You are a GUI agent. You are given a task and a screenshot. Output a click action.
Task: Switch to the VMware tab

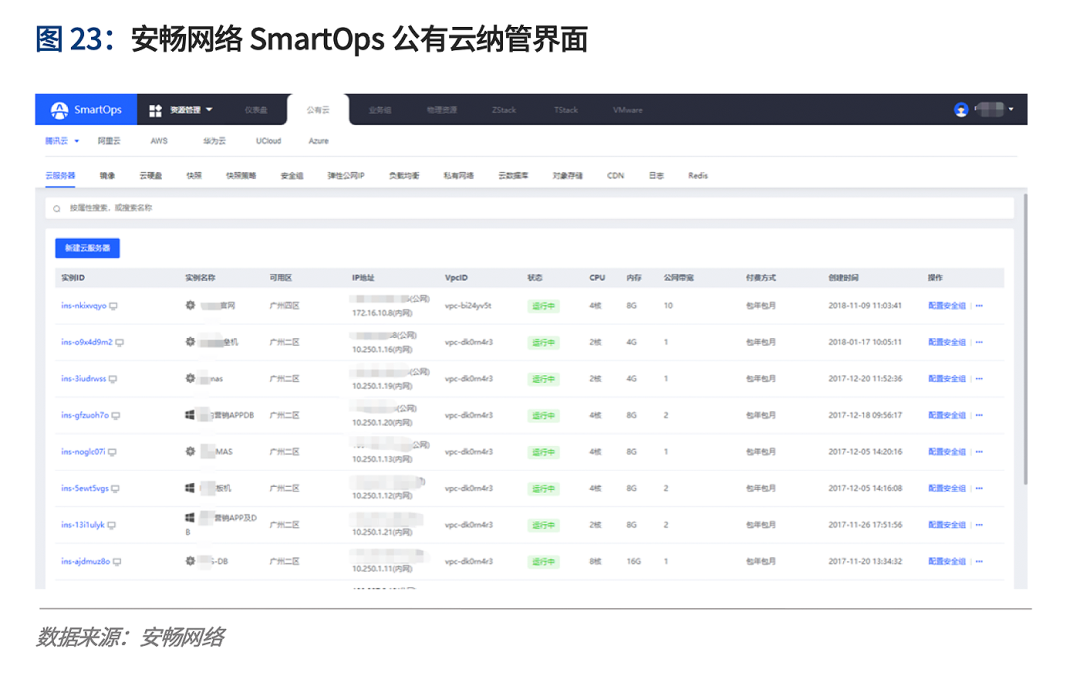[627, 110]
